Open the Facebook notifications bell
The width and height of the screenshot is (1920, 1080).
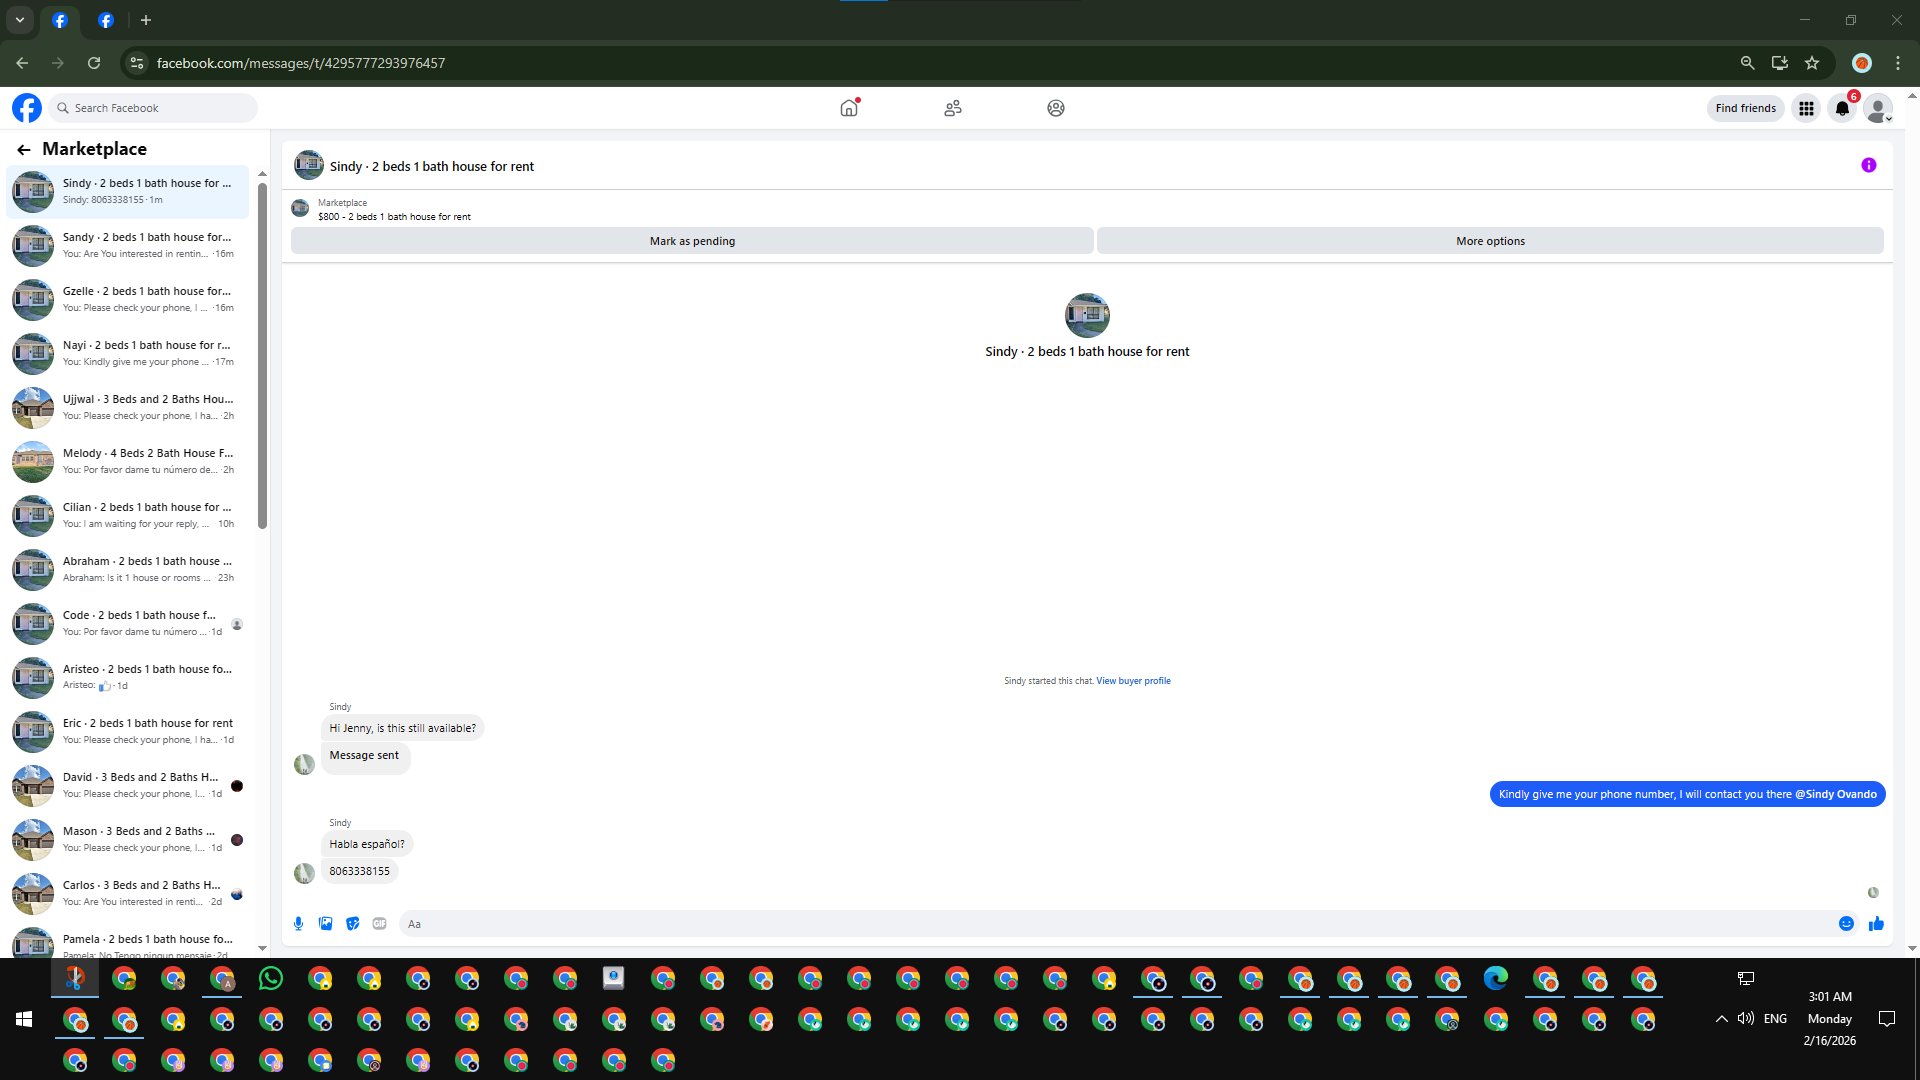[x=1842, y=108]
